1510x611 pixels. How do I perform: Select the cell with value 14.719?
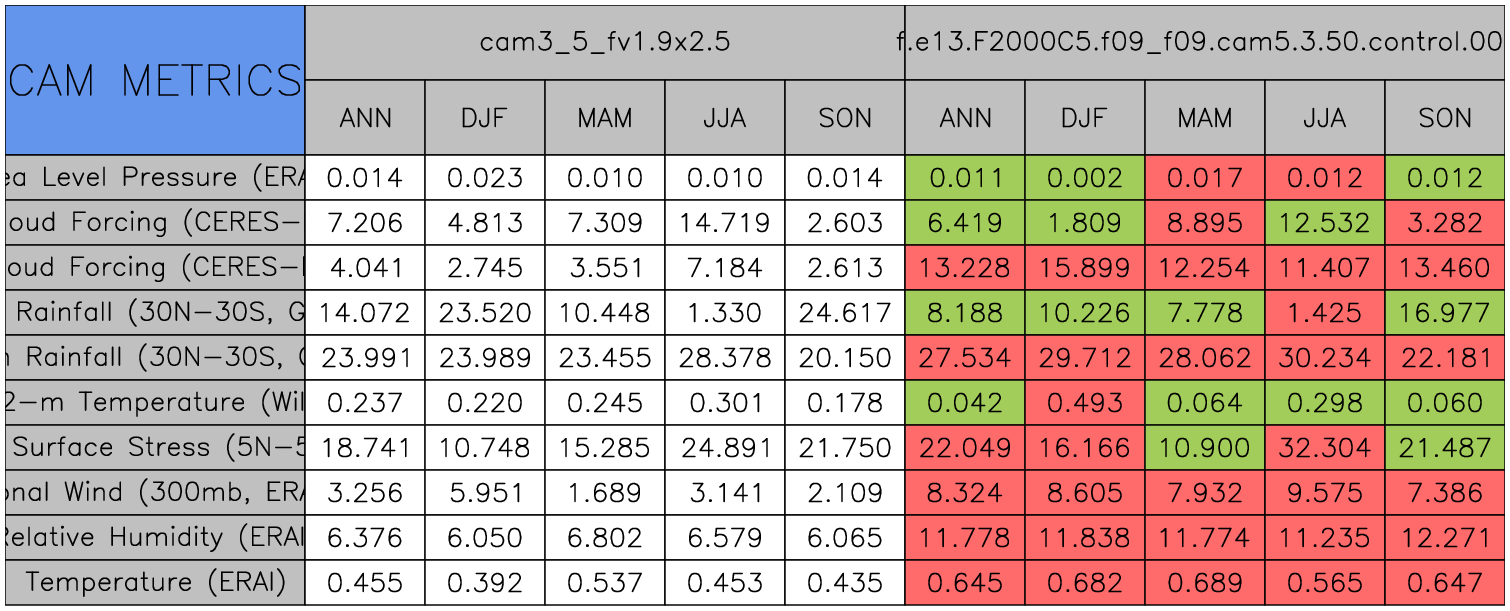click(724, 223)
